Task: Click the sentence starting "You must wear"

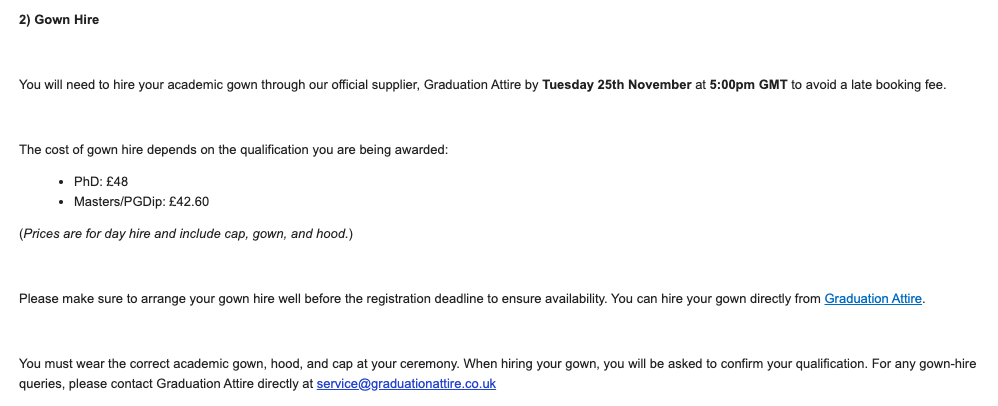Action: coord(200,364)
